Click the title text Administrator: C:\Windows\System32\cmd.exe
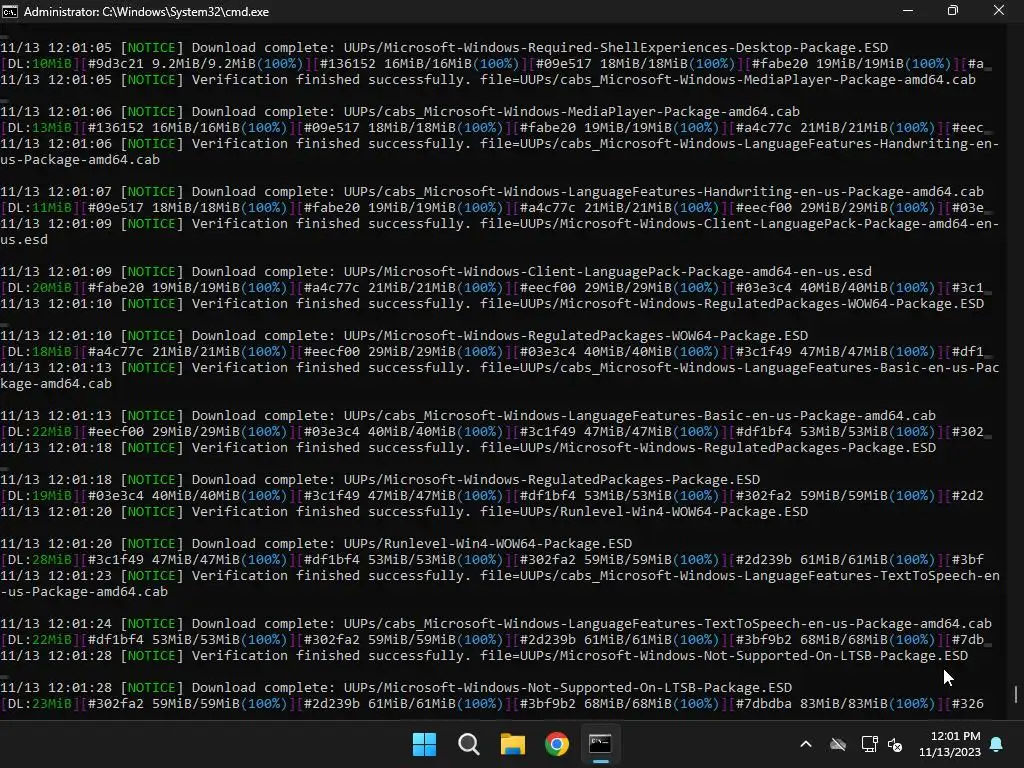Screen dimensions: 1024x768 coord(146,12)
